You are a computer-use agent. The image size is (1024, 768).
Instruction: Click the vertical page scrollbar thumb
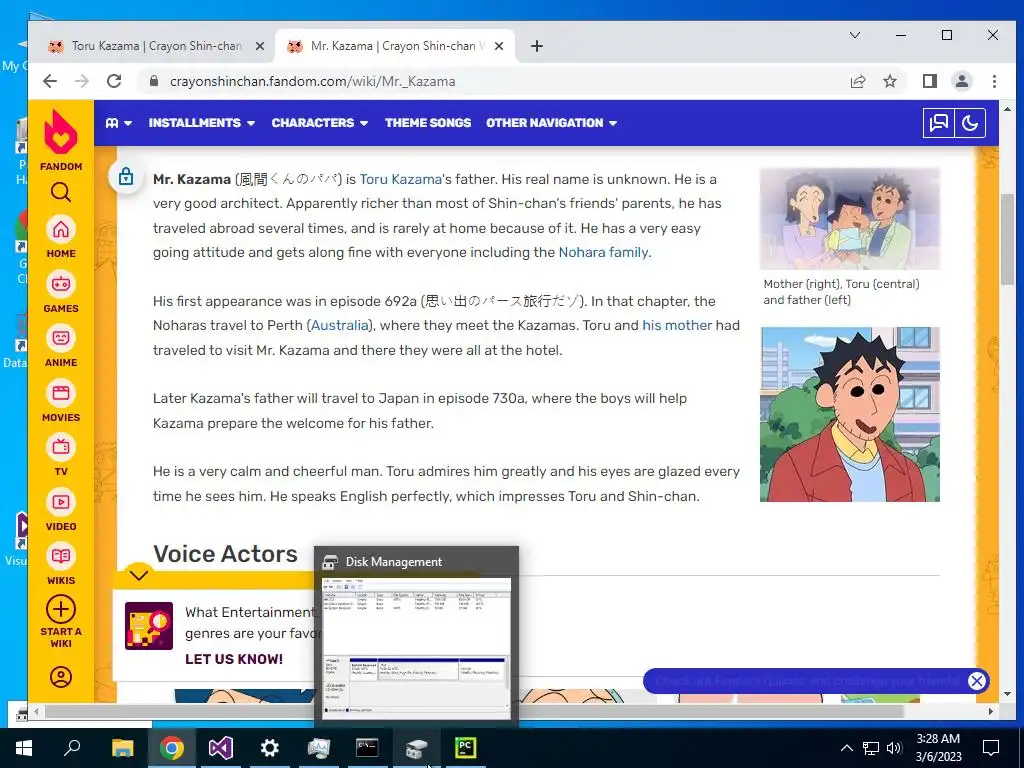[x=1006, y=238]
